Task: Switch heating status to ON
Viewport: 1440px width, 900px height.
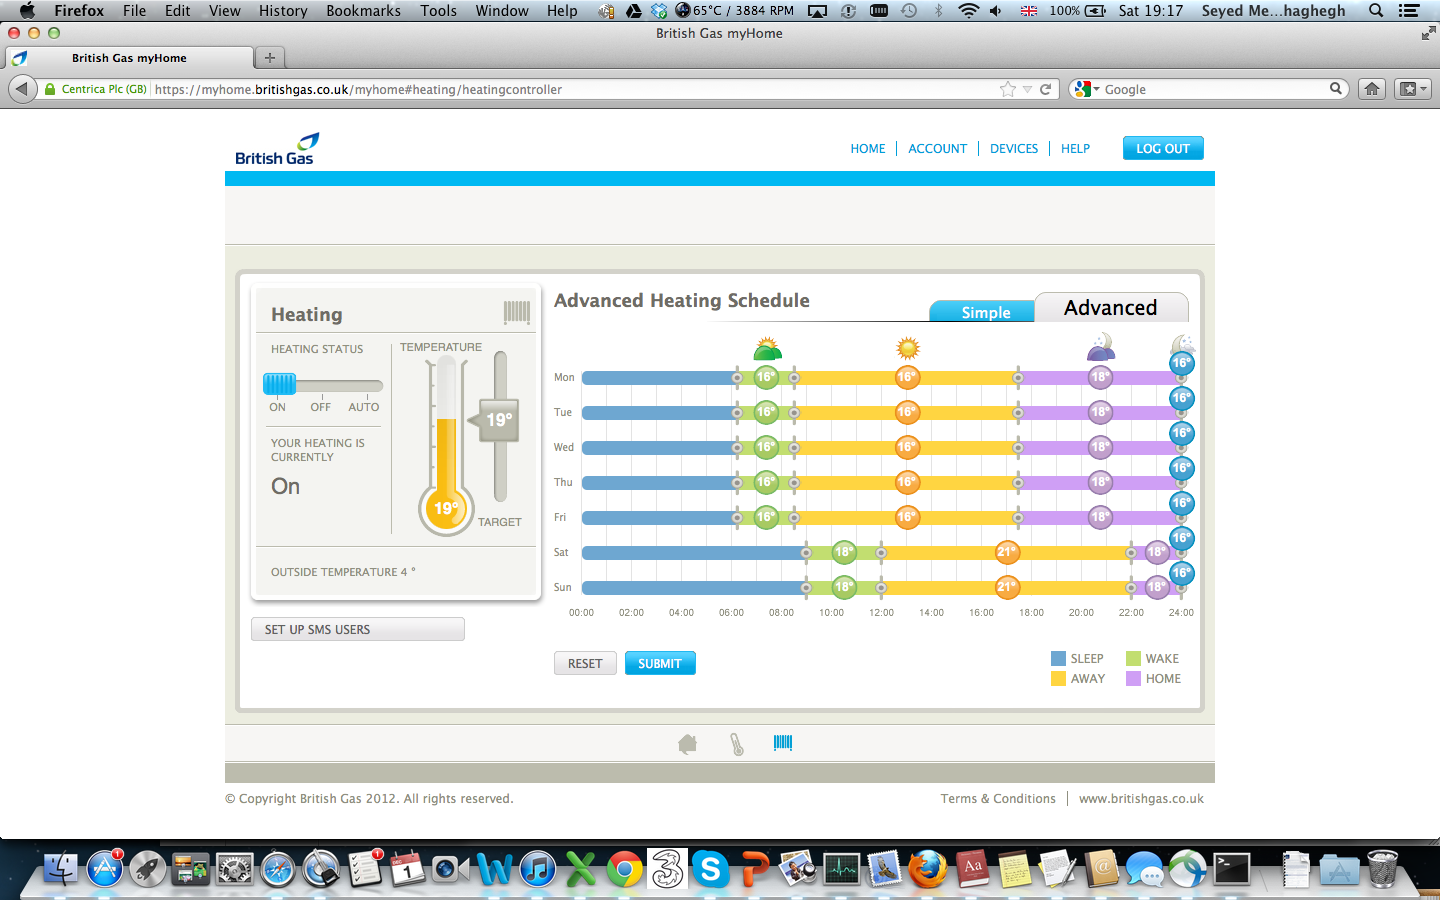Action: tap(277, 407)
